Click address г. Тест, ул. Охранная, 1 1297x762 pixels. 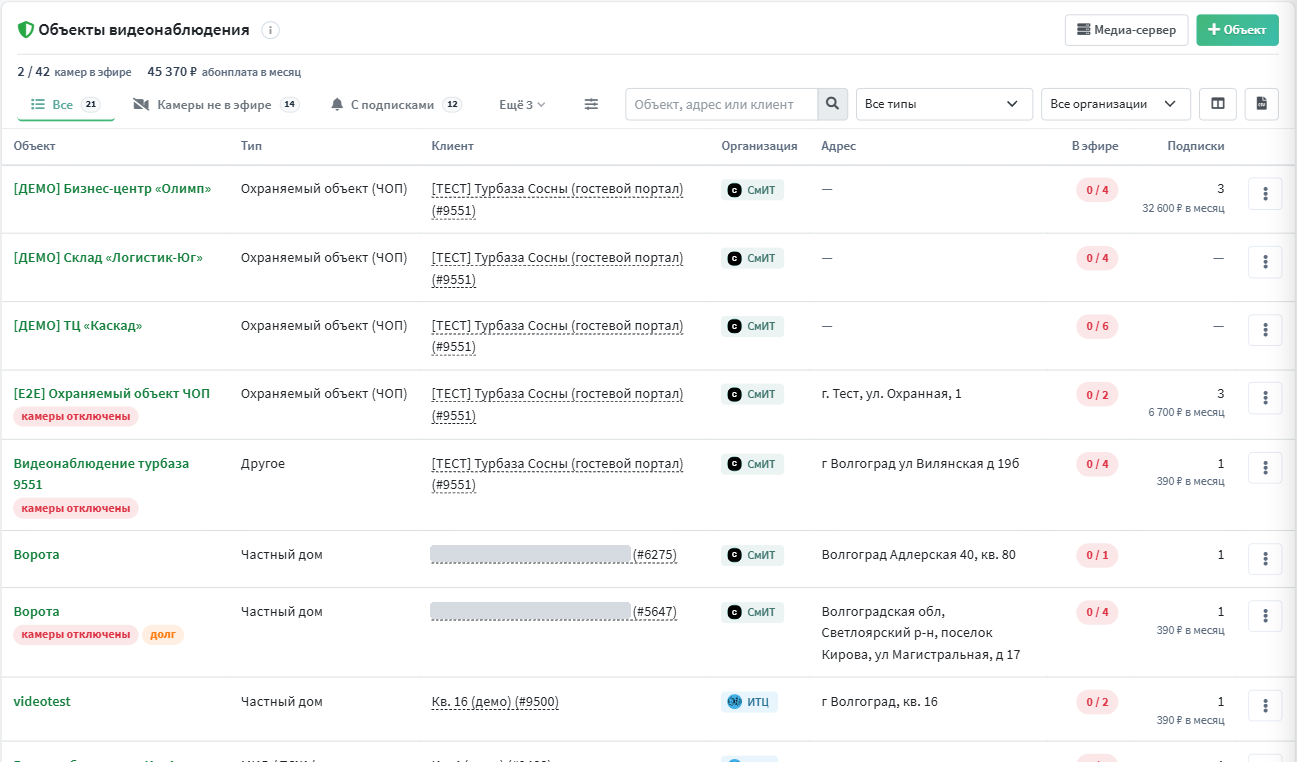tap(891, 394)
